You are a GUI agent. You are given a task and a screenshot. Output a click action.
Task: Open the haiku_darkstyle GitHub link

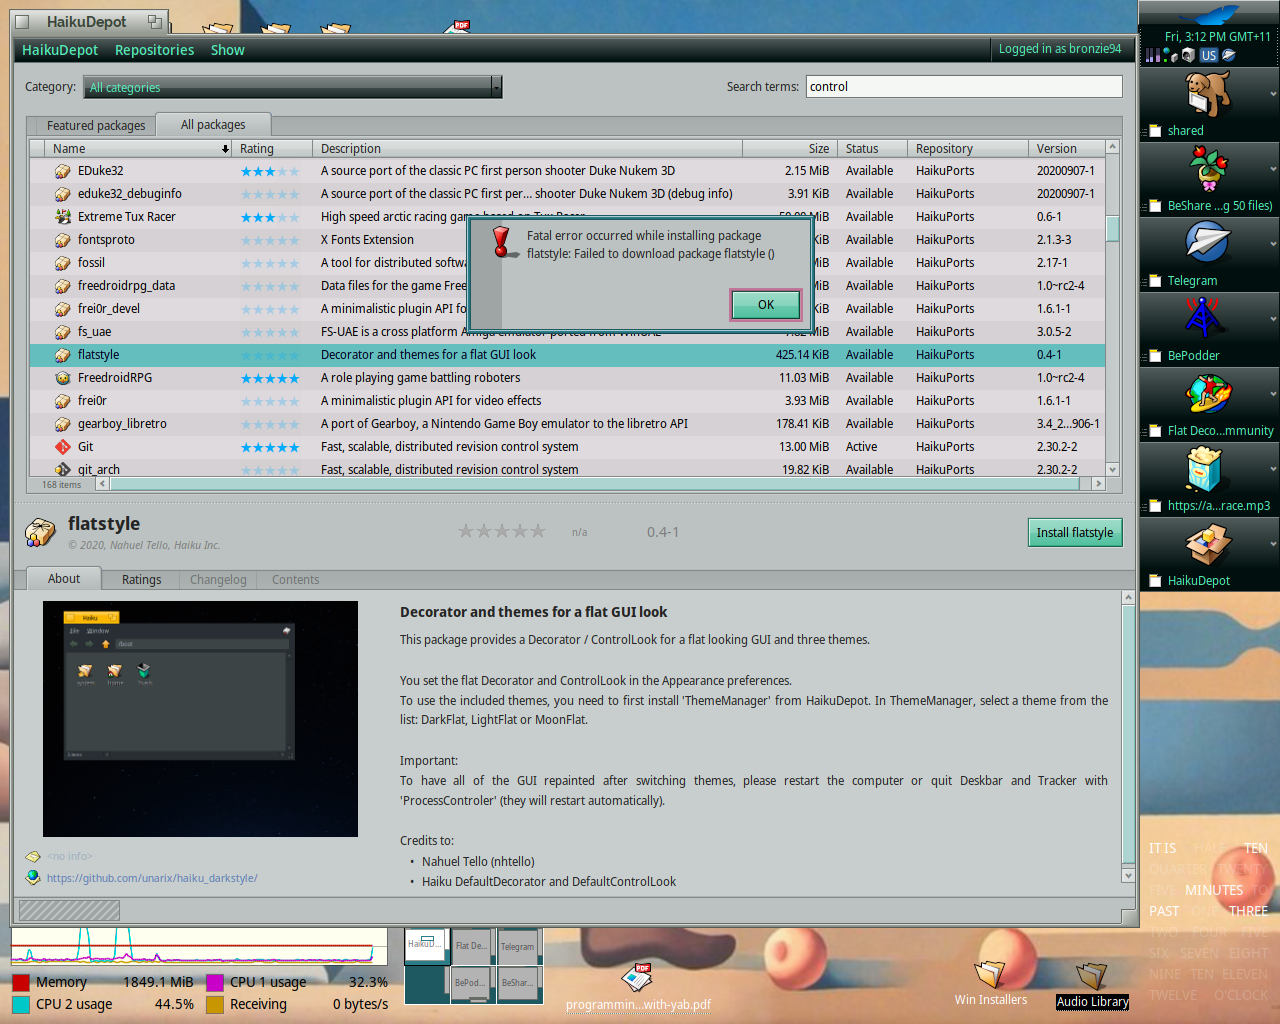tap(152, 878)
